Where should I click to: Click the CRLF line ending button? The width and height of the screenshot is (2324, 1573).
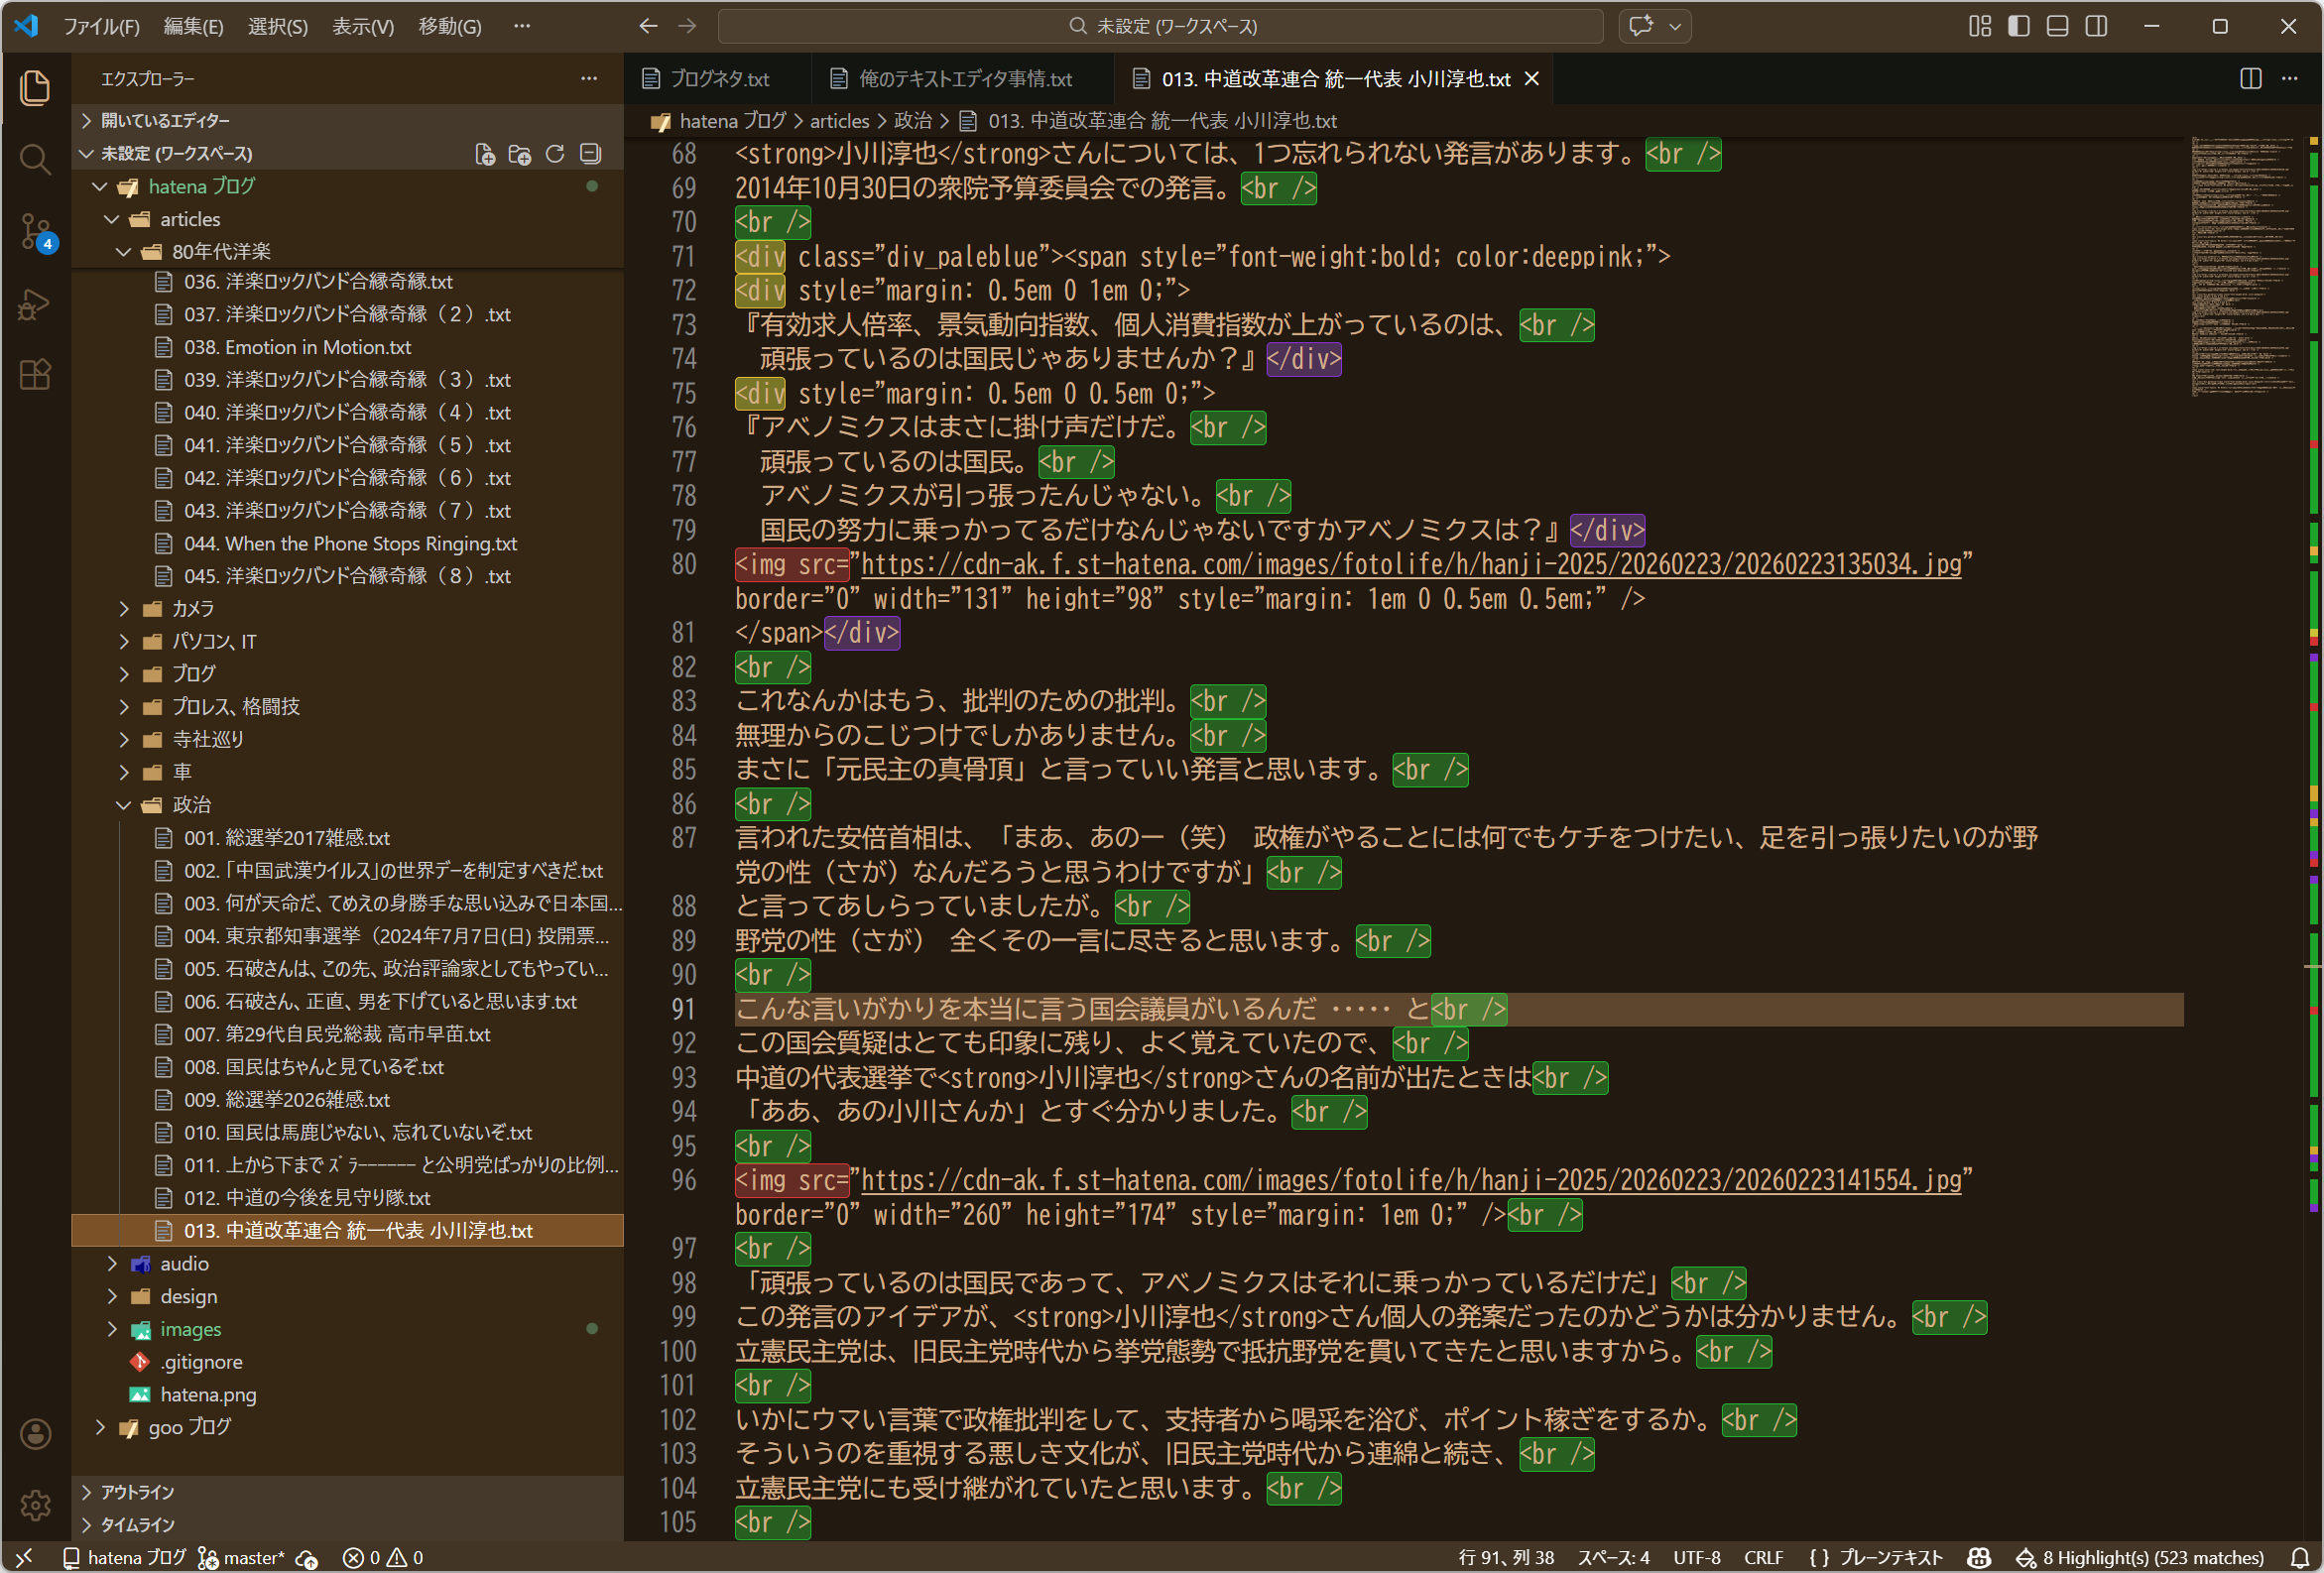[x=1762, y=1557]
